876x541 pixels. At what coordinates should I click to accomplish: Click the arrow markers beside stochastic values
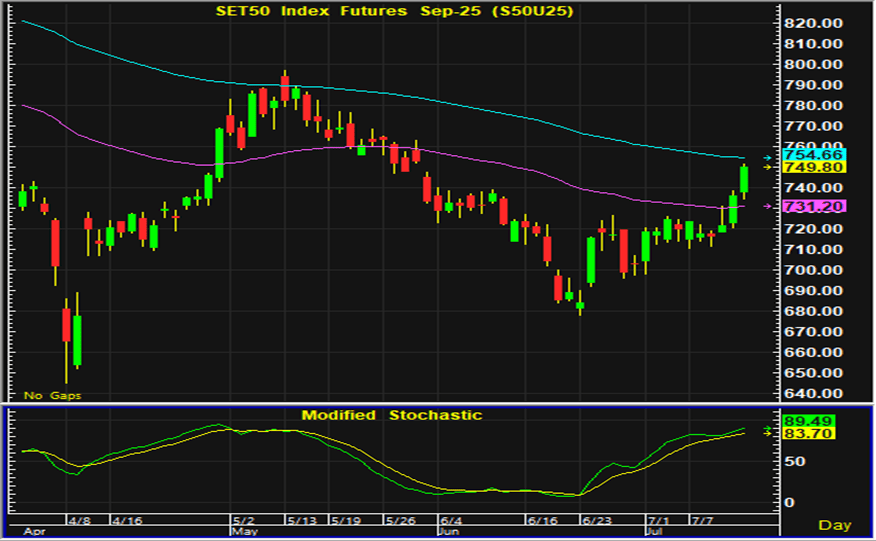tap(768, 431)
